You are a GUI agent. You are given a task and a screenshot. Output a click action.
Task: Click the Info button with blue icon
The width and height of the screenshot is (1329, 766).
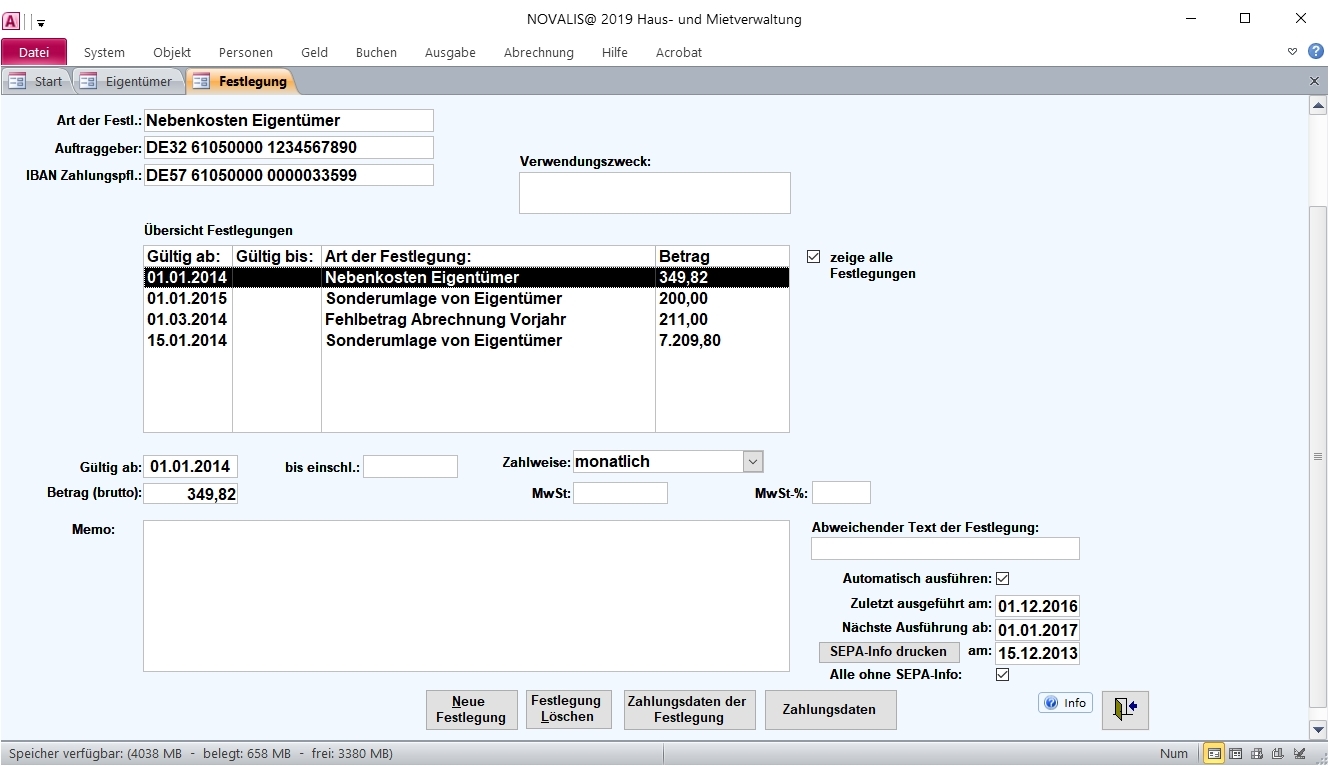pyautogui.click(x=1065, y=703)
